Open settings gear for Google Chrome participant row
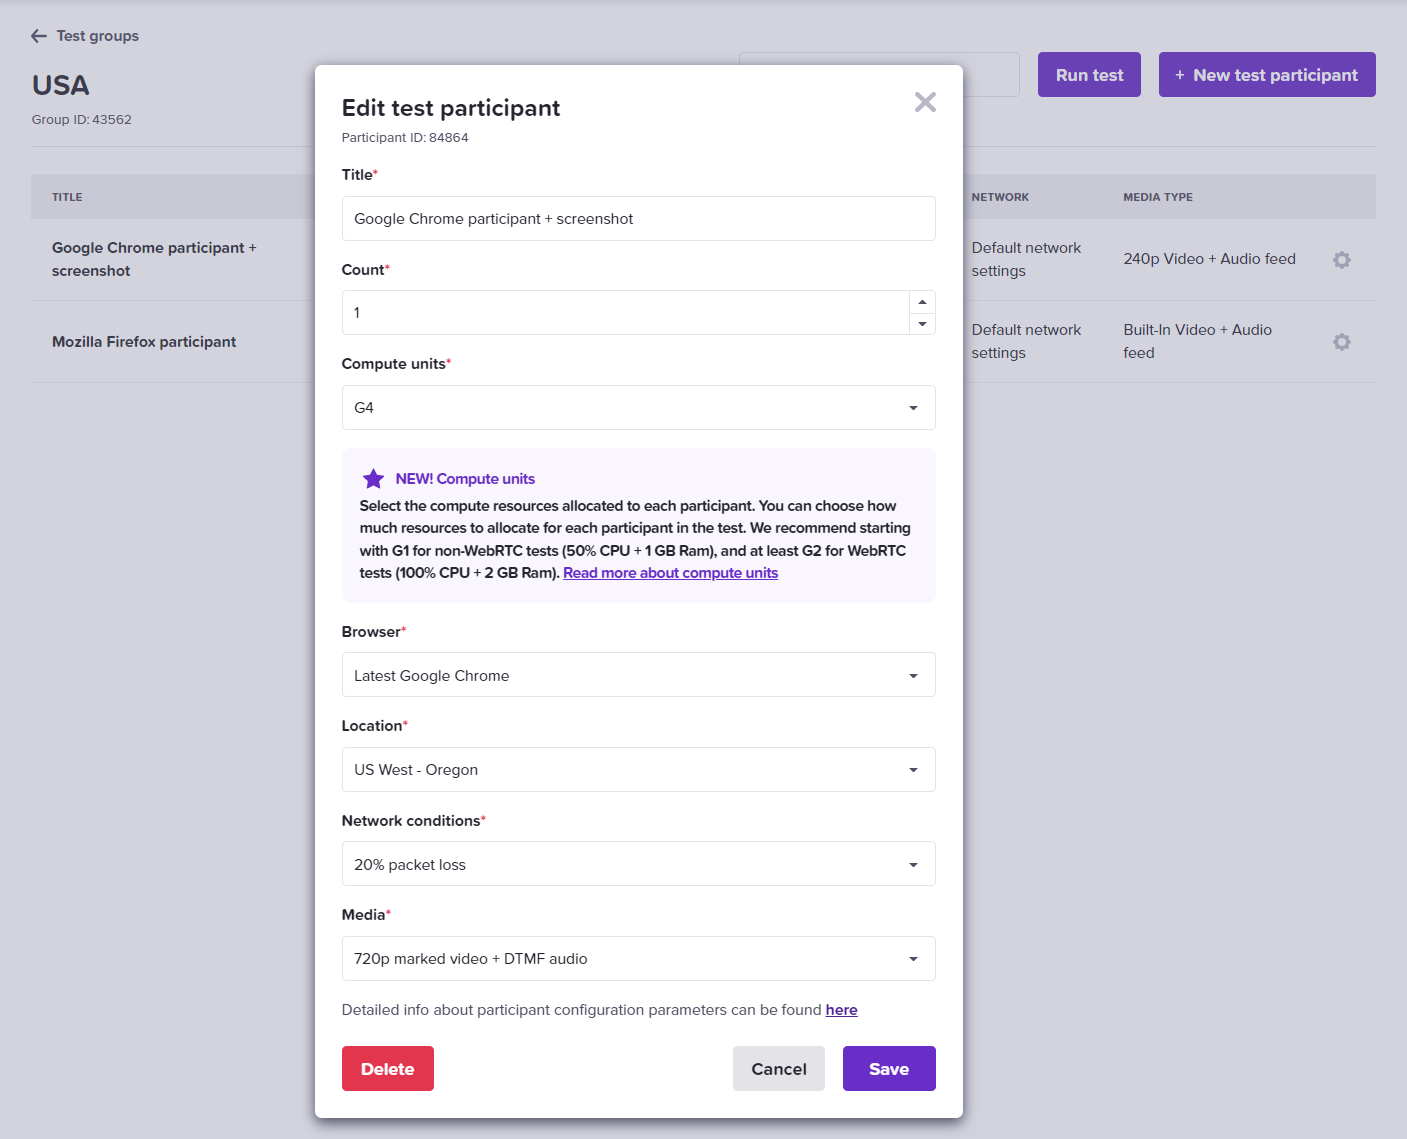The width and height of the screenshot is (1407, 1139). click(x=1341, y=259)
